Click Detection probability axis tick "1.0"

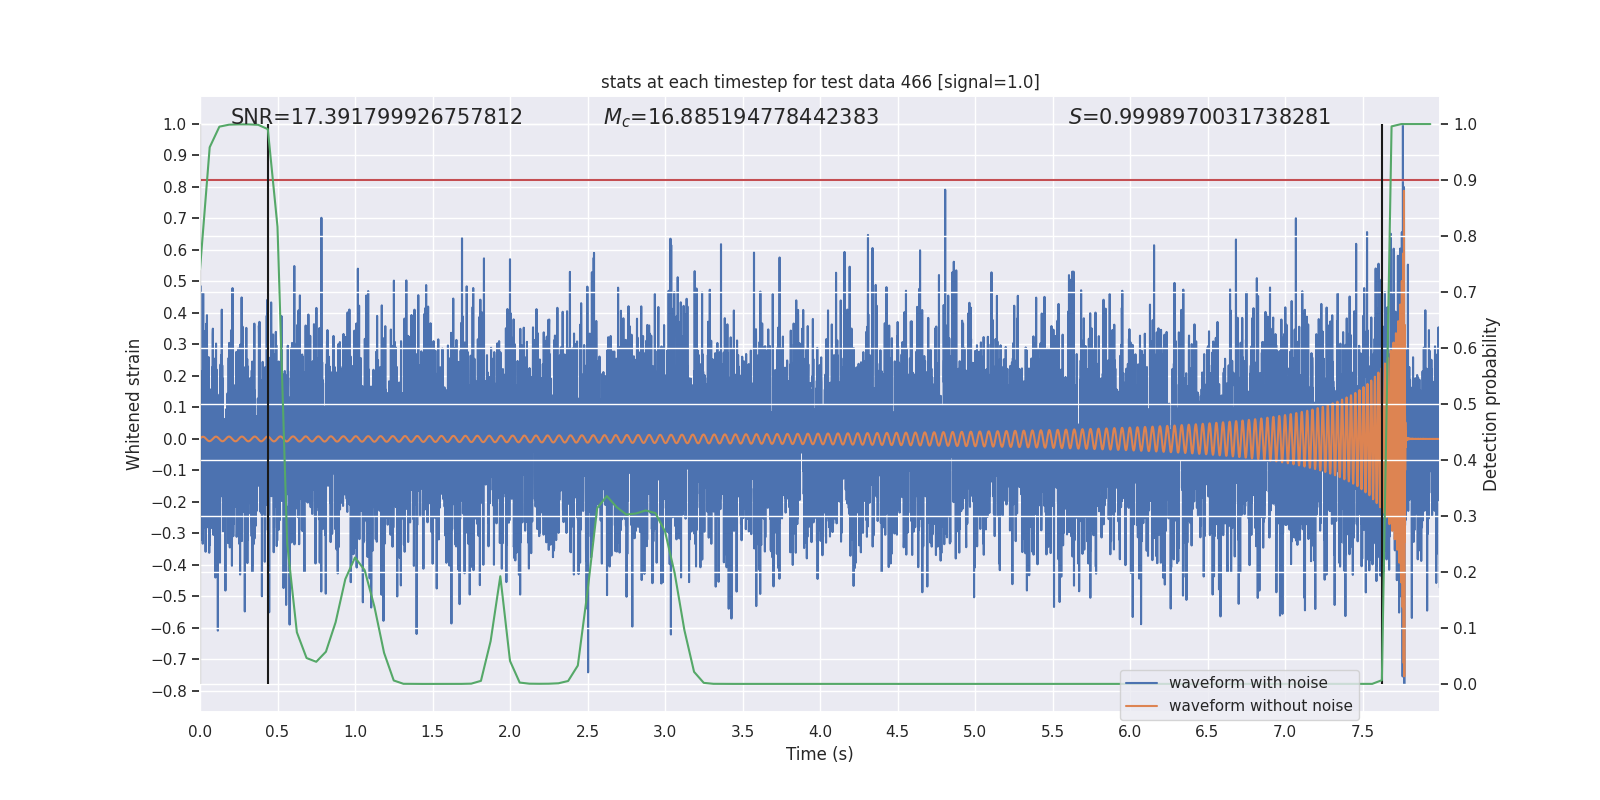(1465, 125)
